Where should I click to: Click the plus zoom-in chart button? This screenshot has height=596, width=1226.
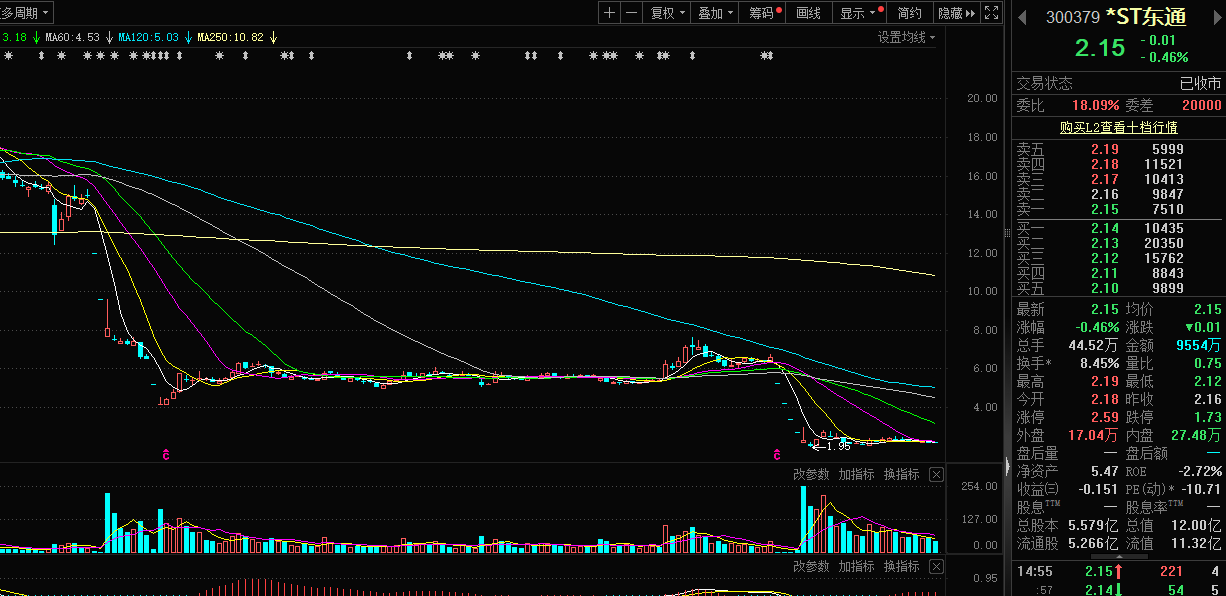click(x=610, y=13)
